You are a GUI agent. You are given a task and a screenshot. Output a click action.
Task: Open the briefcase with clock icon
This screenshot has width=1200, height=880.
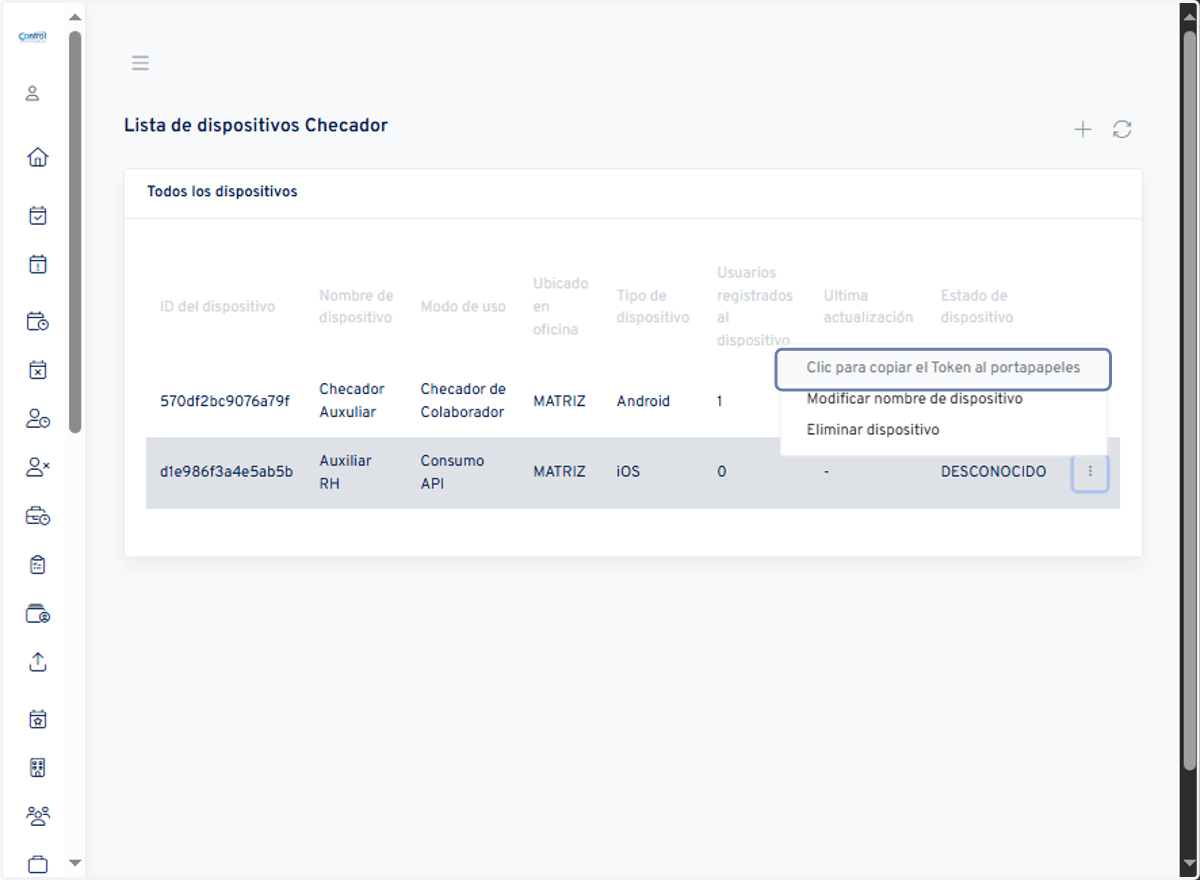pos(37,516)
